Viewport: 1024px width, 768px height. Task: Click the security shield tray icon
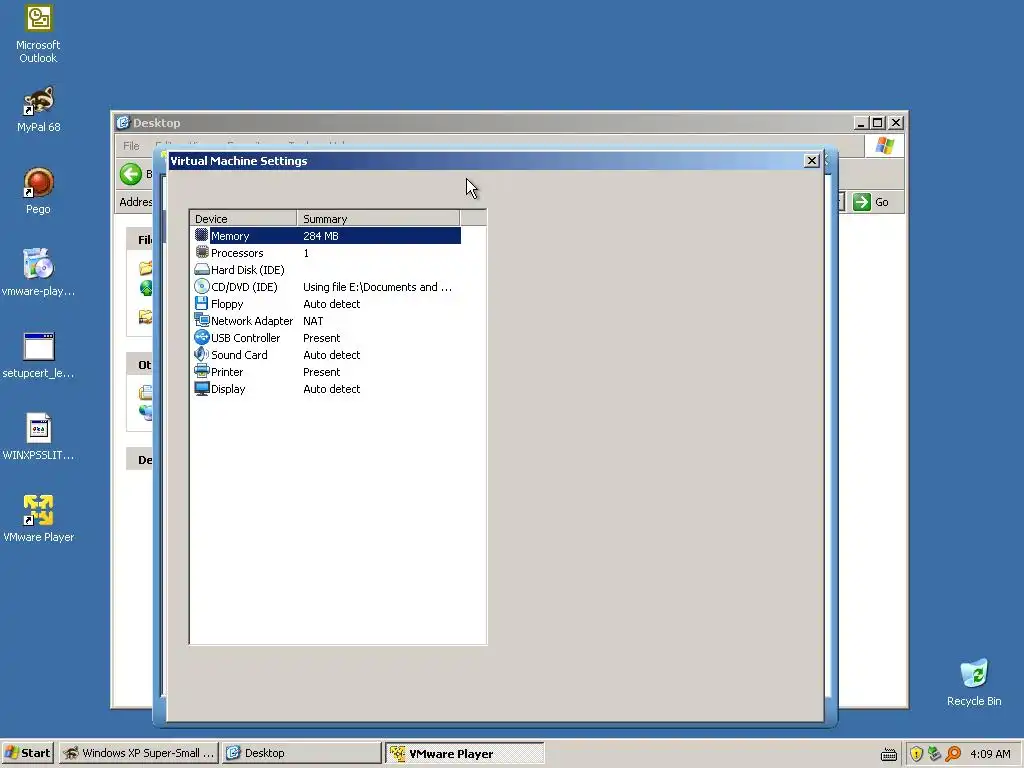click(916, 754)
